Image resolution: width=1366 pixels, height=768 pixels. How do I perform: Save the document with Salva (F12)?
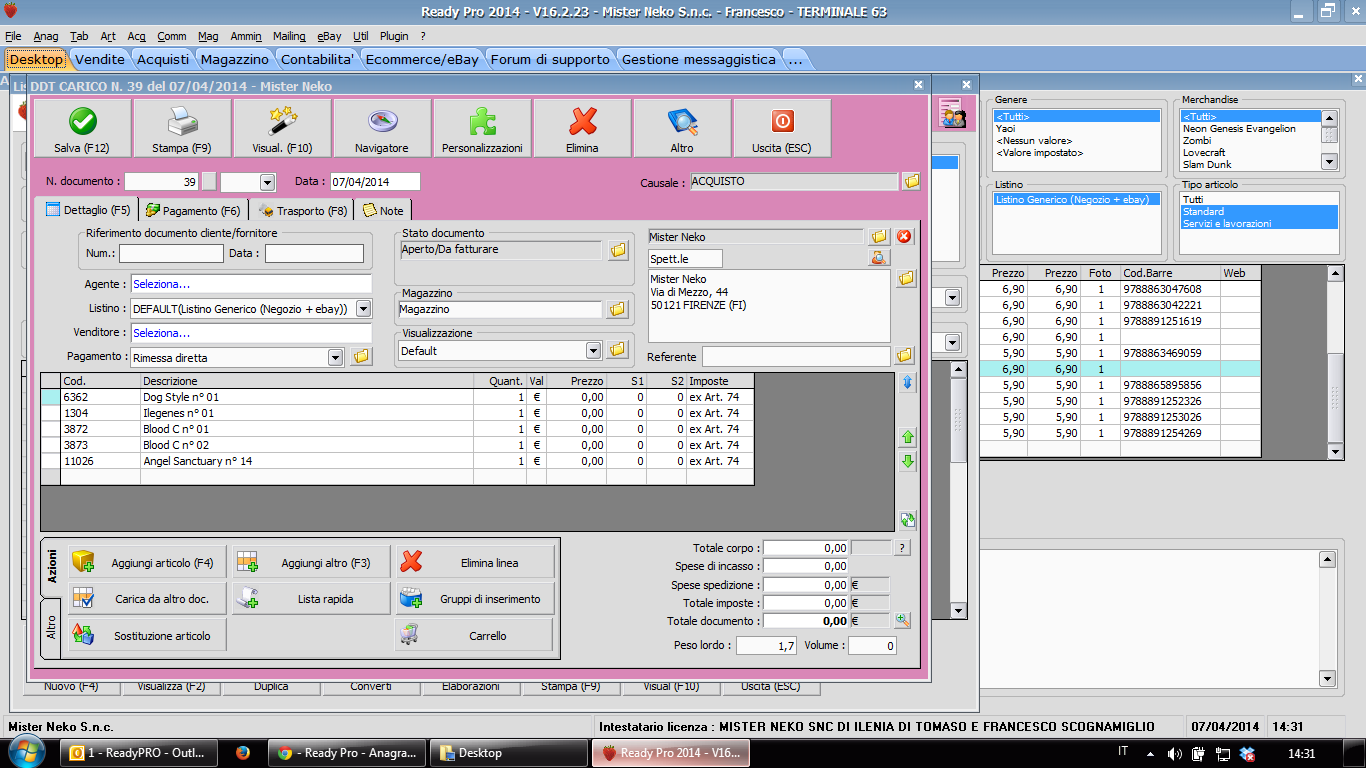tap(82, 128)
